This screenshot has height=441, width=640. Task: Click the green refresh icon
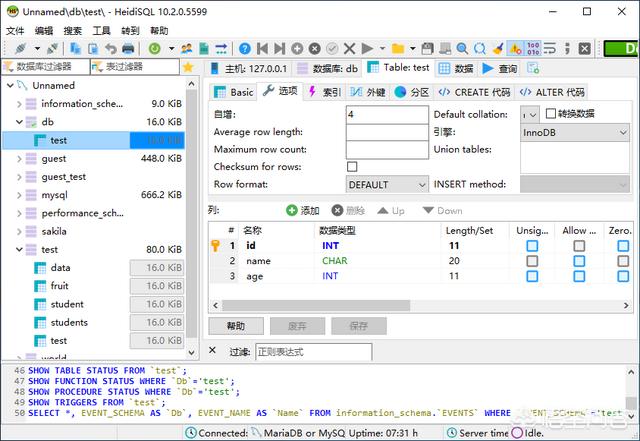coord(155,49)
